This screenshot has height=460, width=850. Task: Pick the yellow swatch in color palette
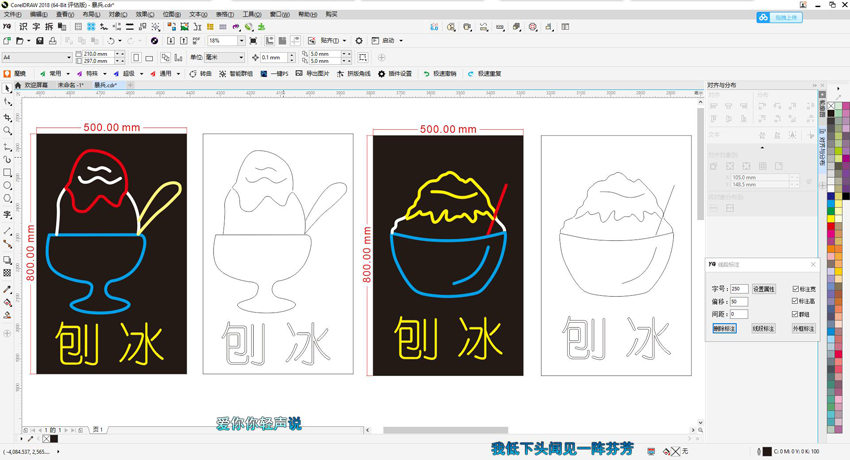(x=831, y=218)
